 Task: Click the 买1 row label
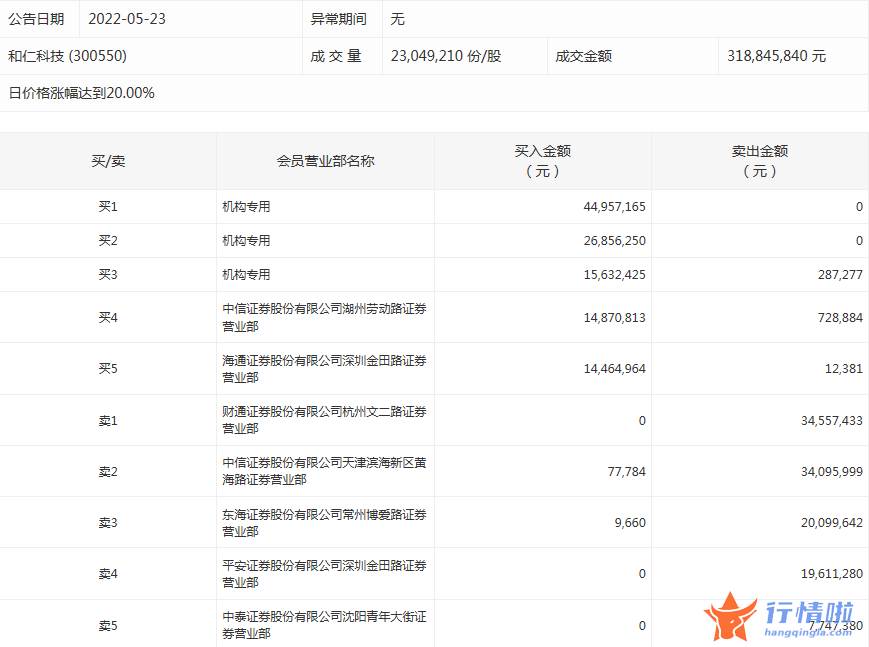tap(108, 207)
